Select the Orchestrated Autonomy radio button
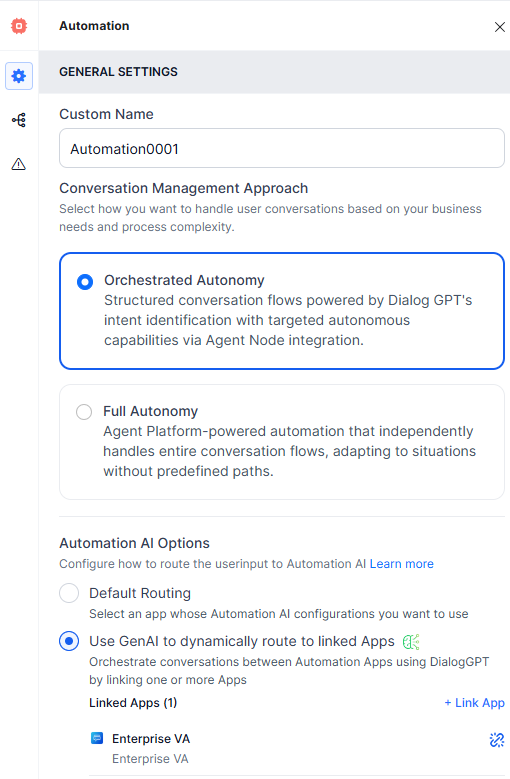 (x=85, y=282)
